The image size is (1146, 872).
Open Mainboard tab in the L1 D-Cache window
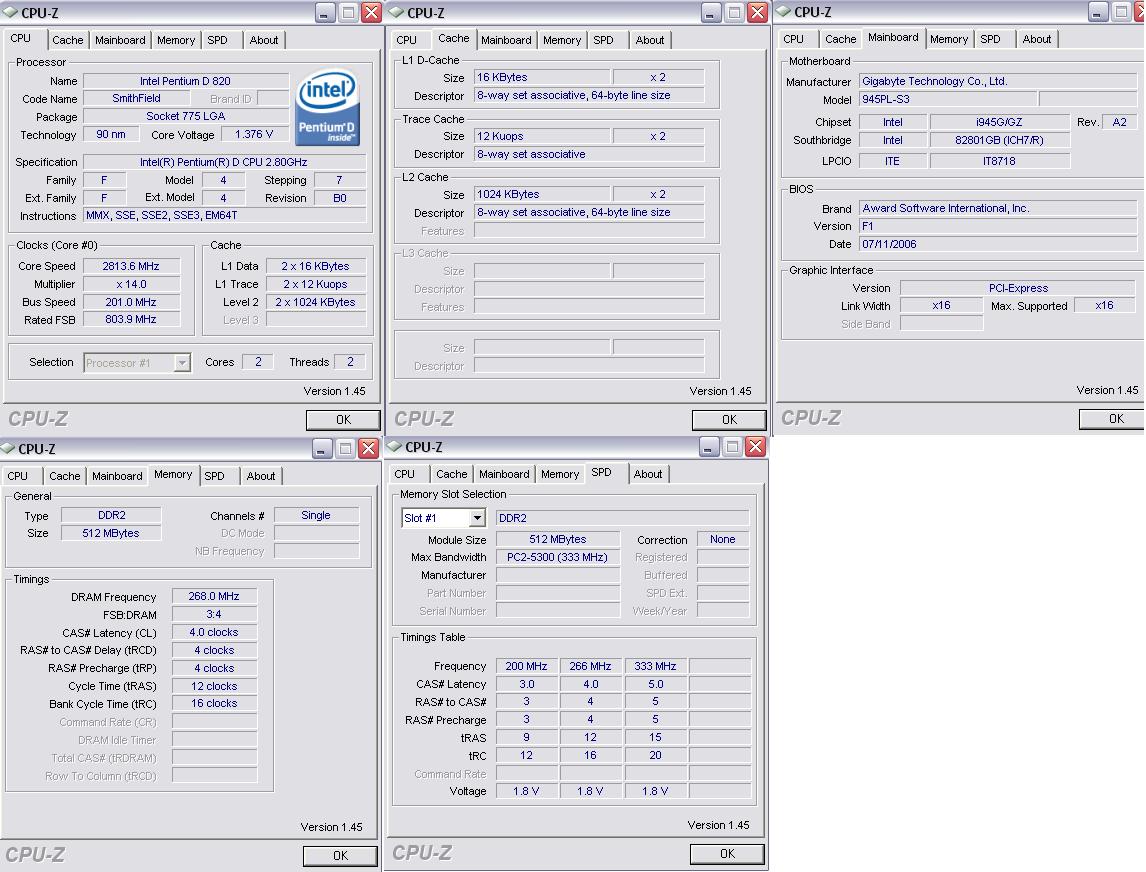pos(506,40)
